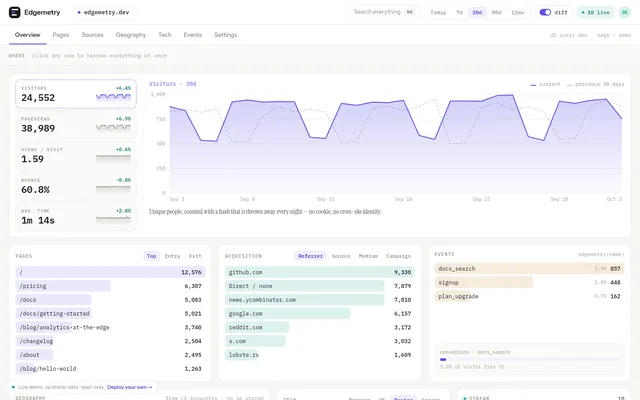
Task: Select the docs_search event row
Action: (x=529, y=269)
